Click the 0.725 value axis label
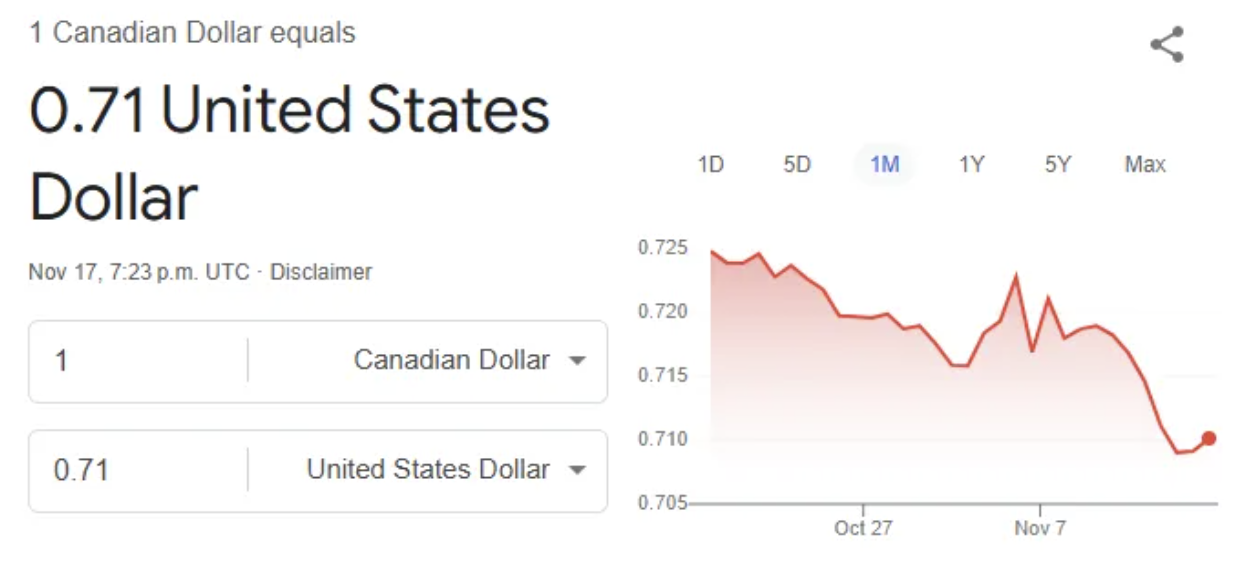Viewport: 1244px width, 576px height. pyautogui.click(x=662, y=247)
